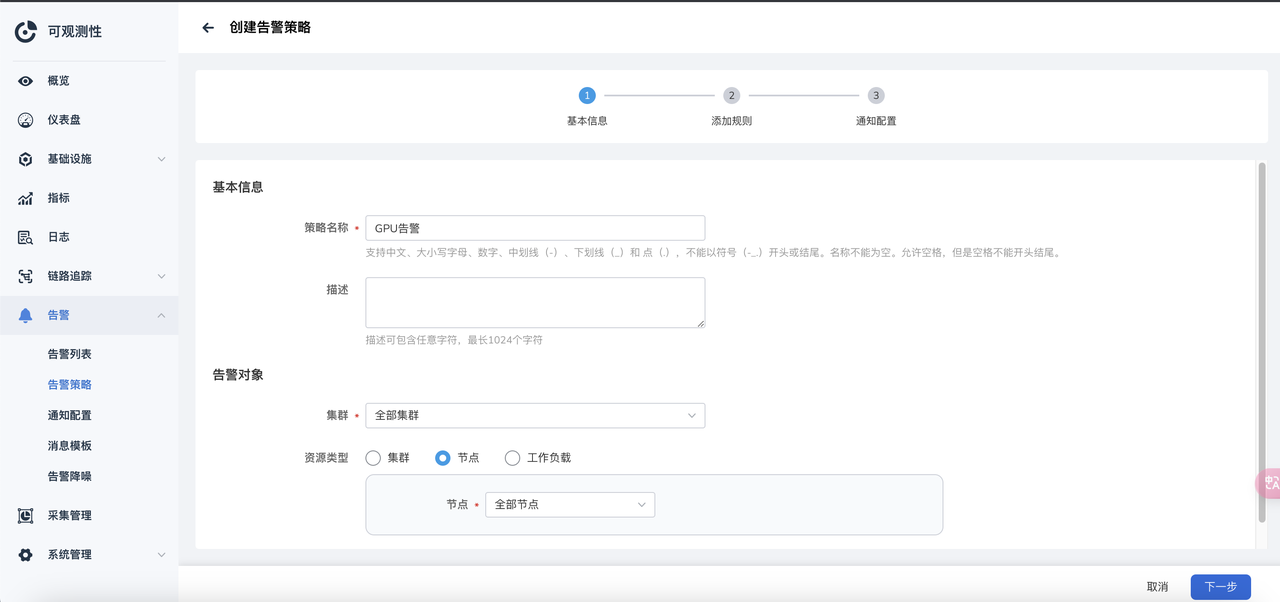Open the 采集管理 collection management section
1280x602 pixels.
pos(68,515)
